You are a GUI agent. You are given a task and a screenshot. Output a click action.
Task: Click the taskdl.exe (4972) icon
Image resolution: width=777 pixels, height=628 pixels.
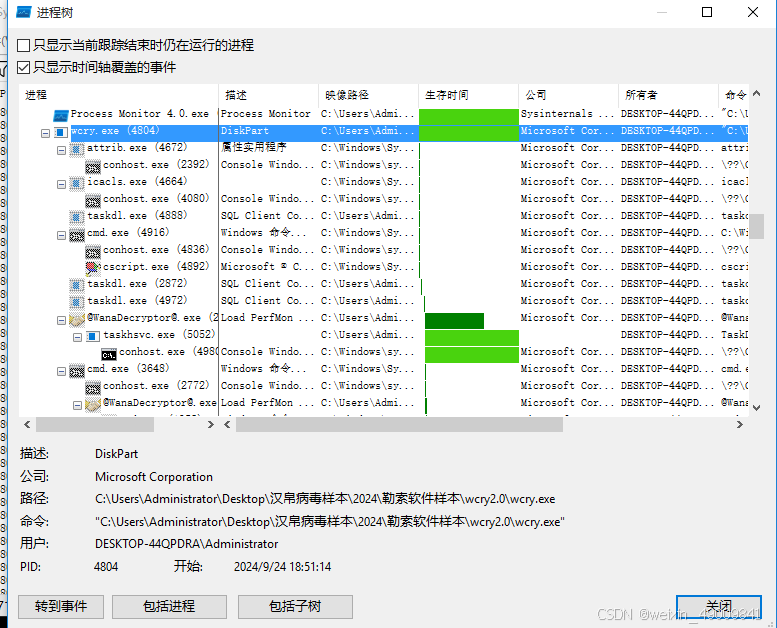(77, 302)
